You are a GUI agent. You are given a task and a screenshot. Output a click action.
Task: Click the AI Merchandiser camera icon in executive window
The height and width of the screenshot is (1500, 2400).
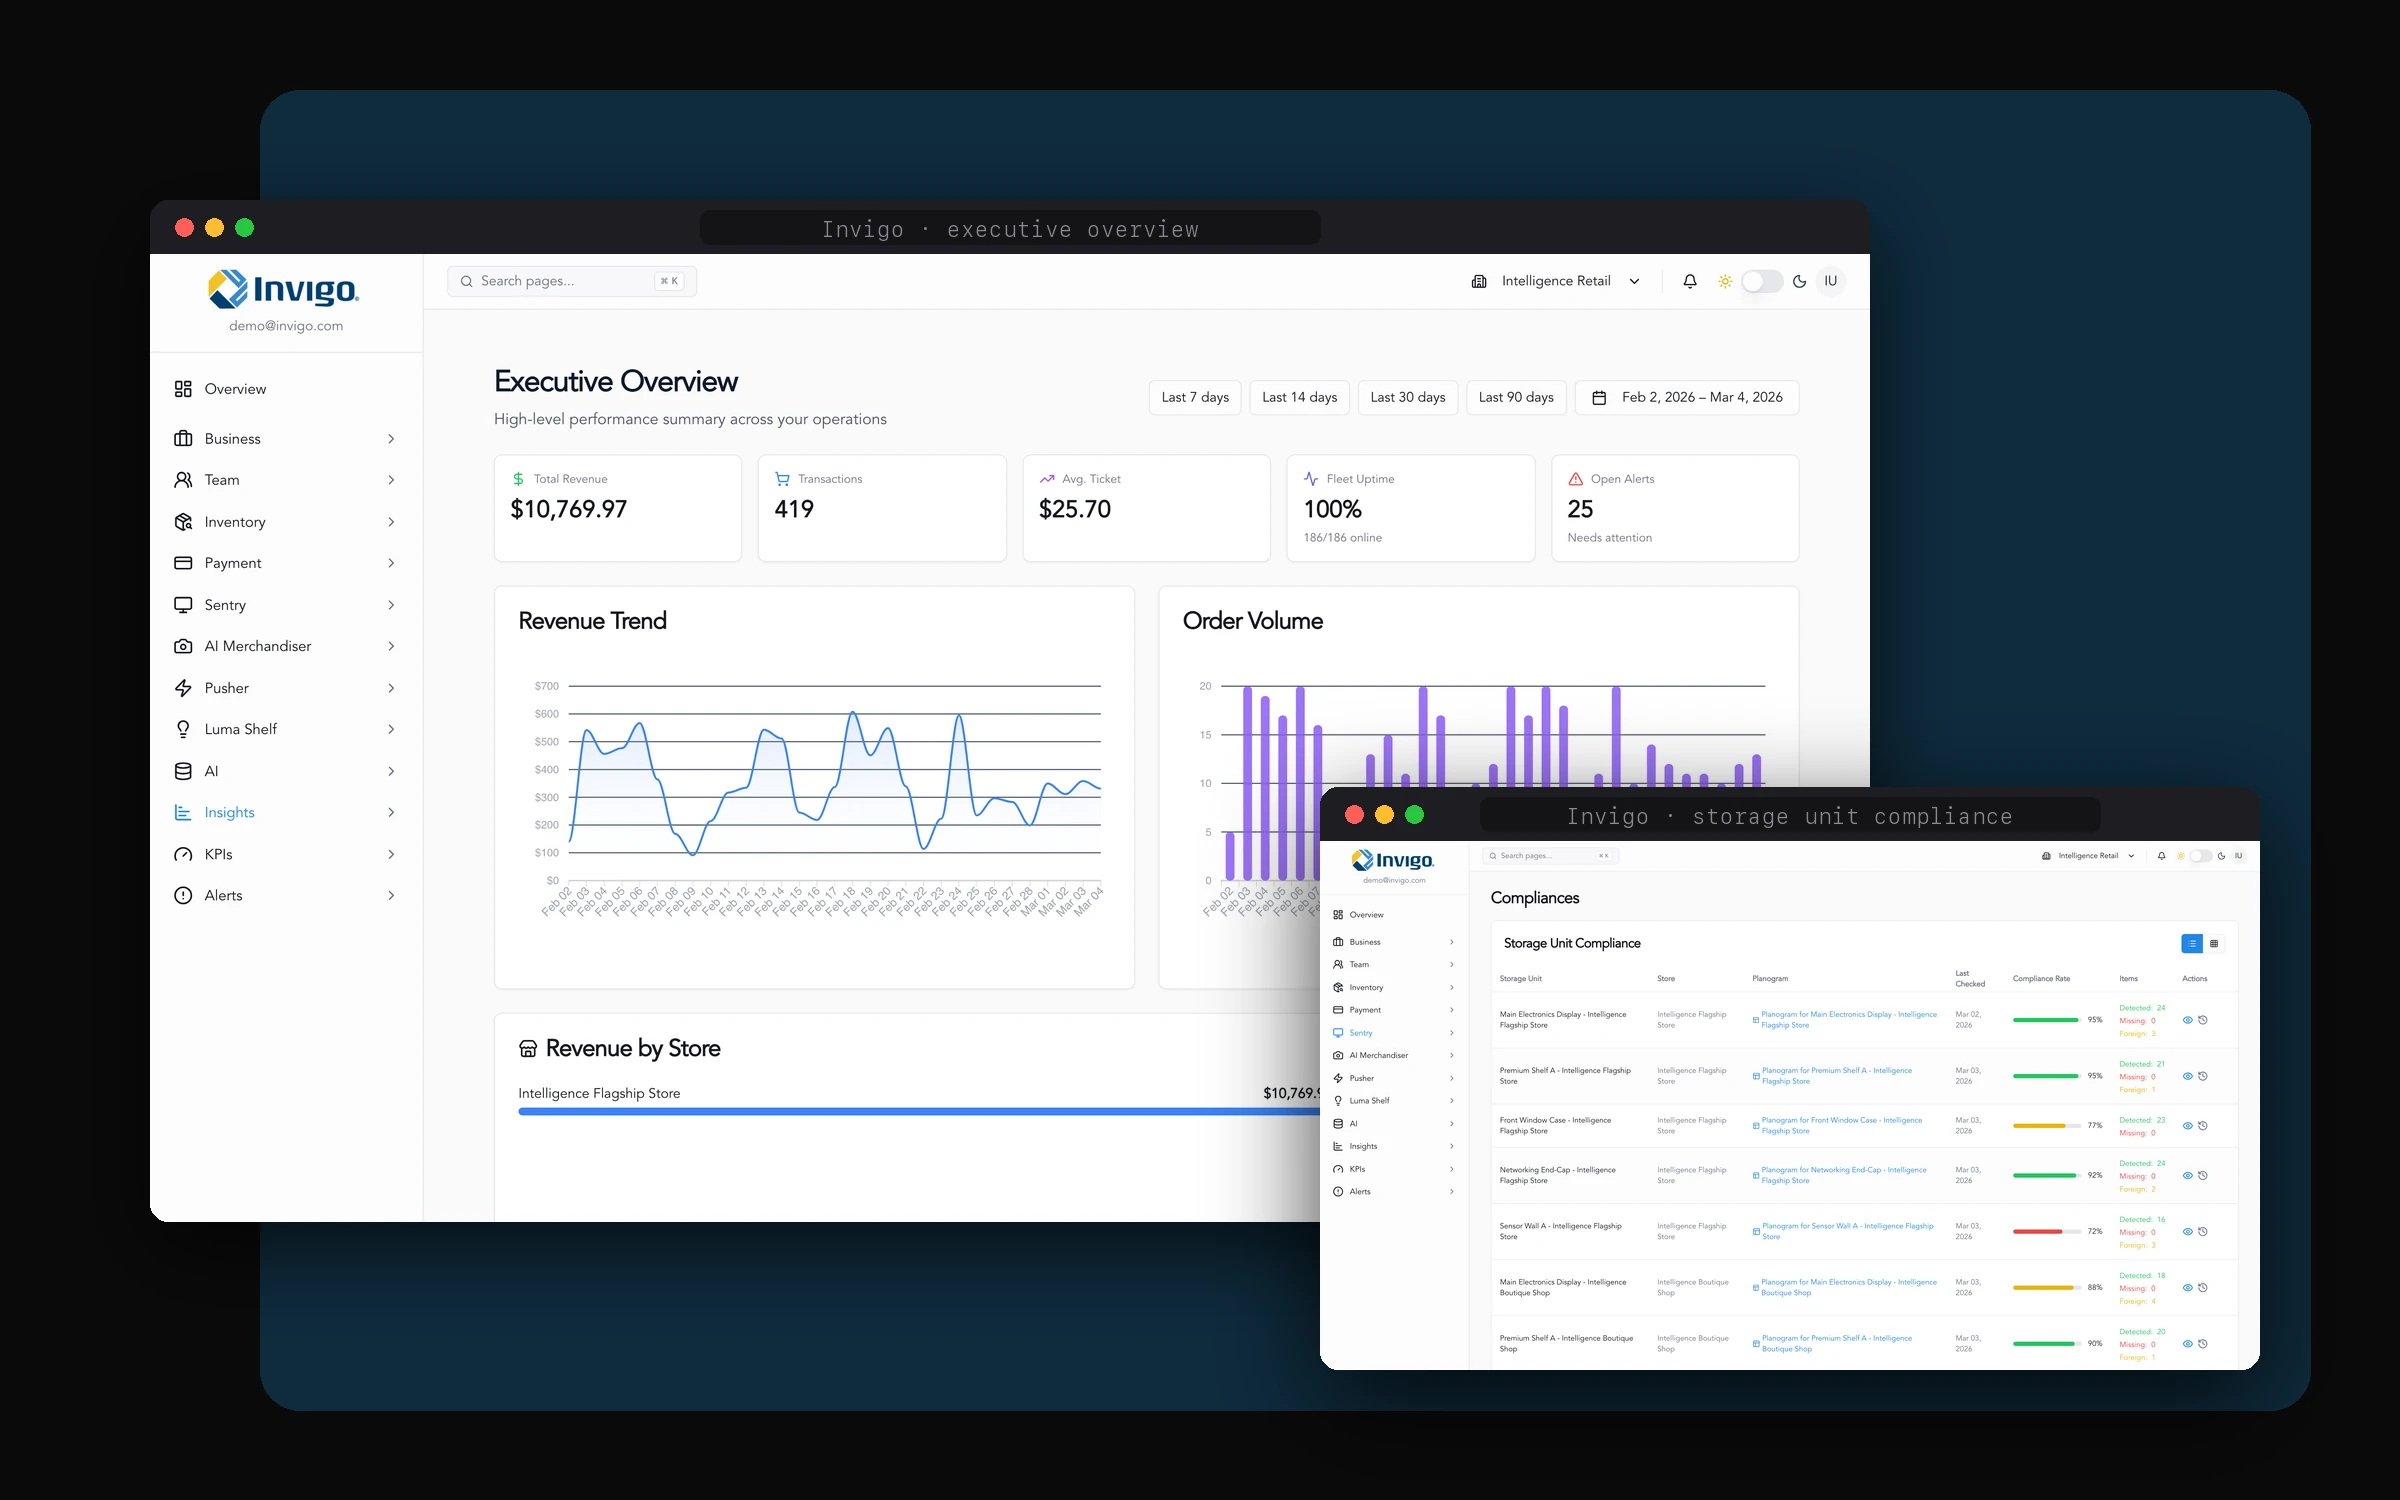(183, 646)
